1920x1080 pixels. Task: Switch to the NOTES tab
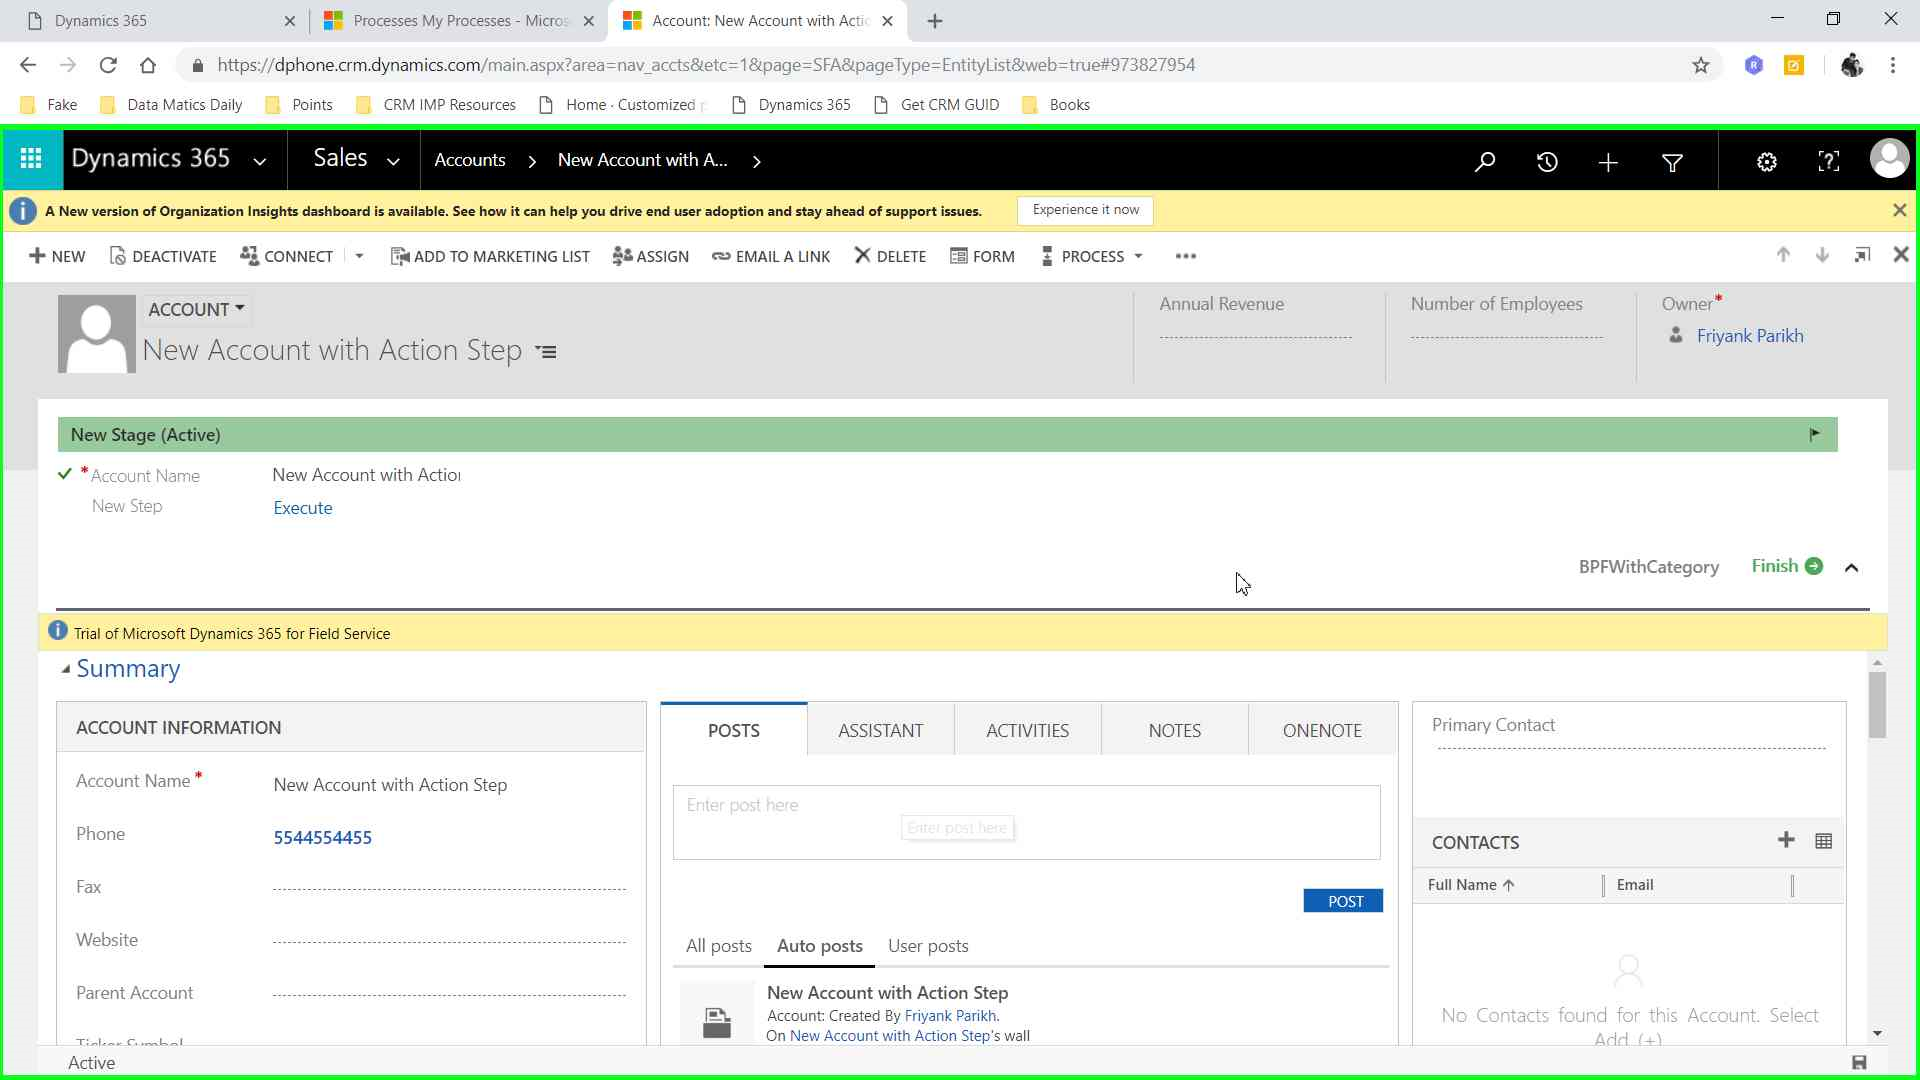coord(1174,730)
